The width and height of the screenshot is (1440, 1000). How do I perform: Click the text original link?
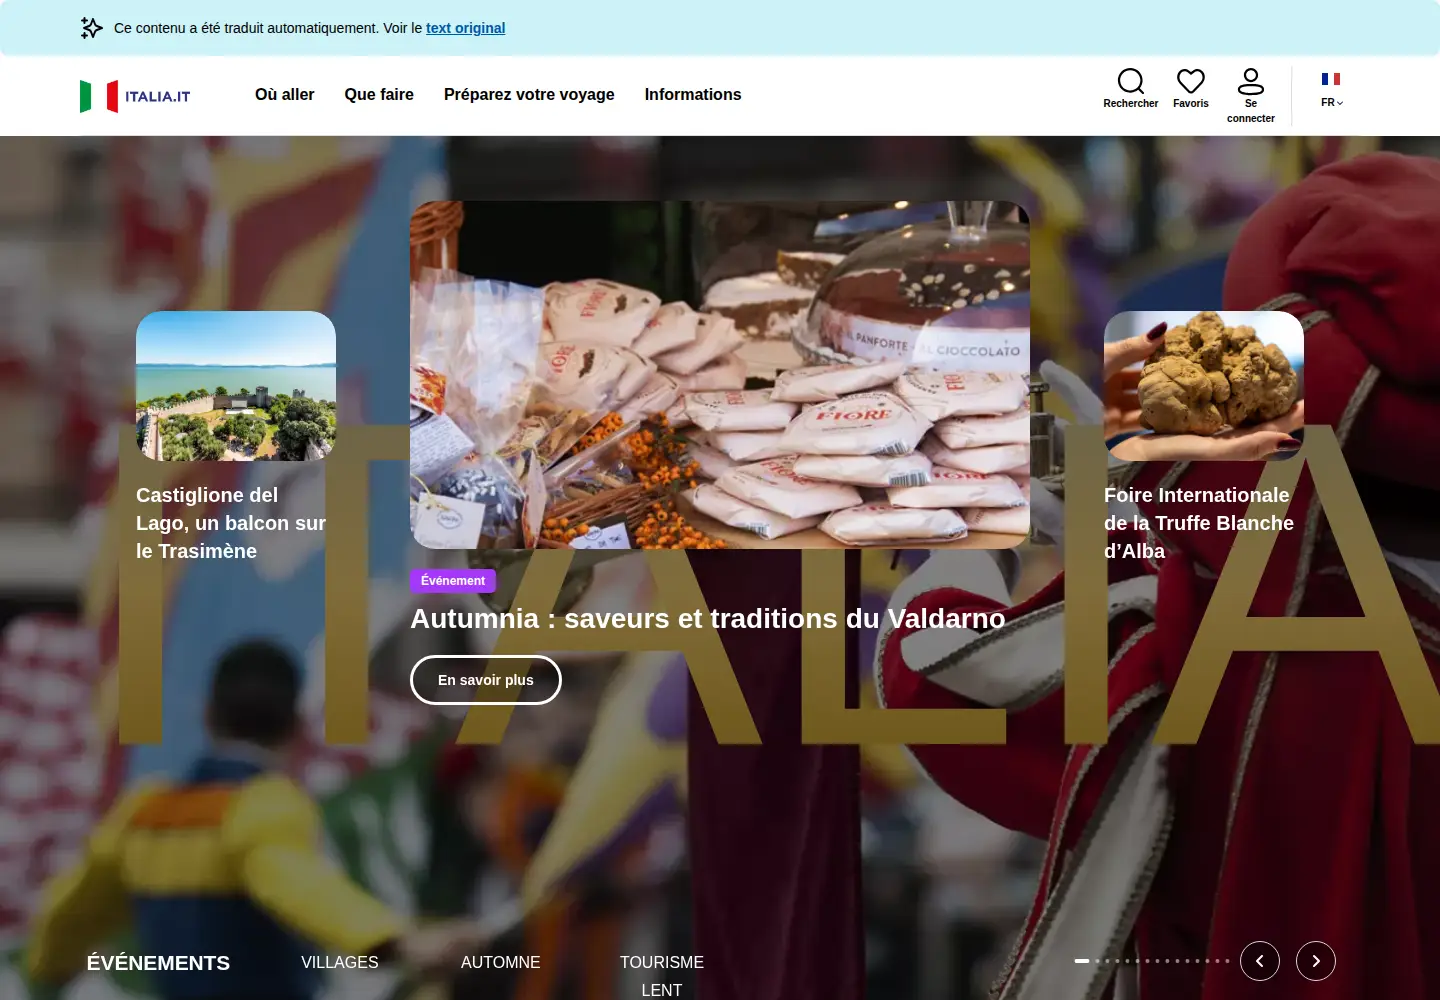(x=466, y=28)
